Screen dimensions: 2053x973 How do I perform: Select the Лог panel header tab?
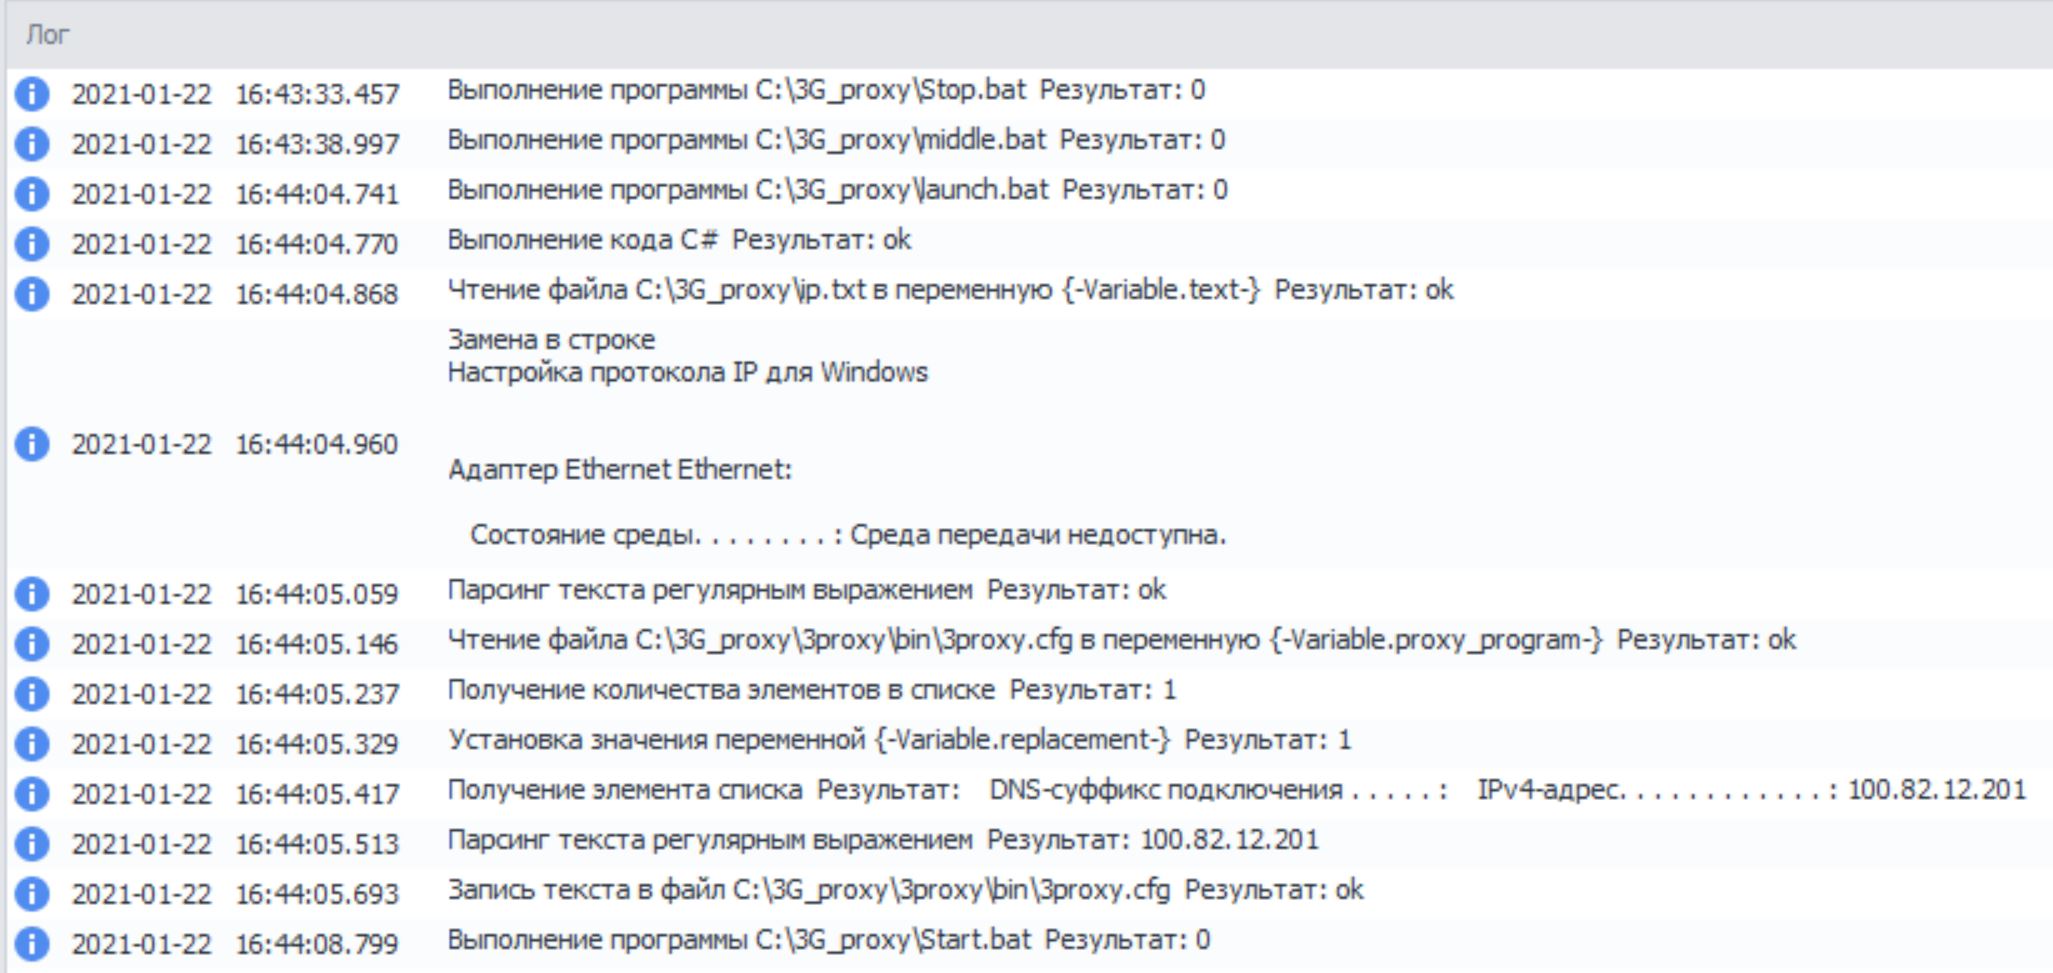point(47,35)
